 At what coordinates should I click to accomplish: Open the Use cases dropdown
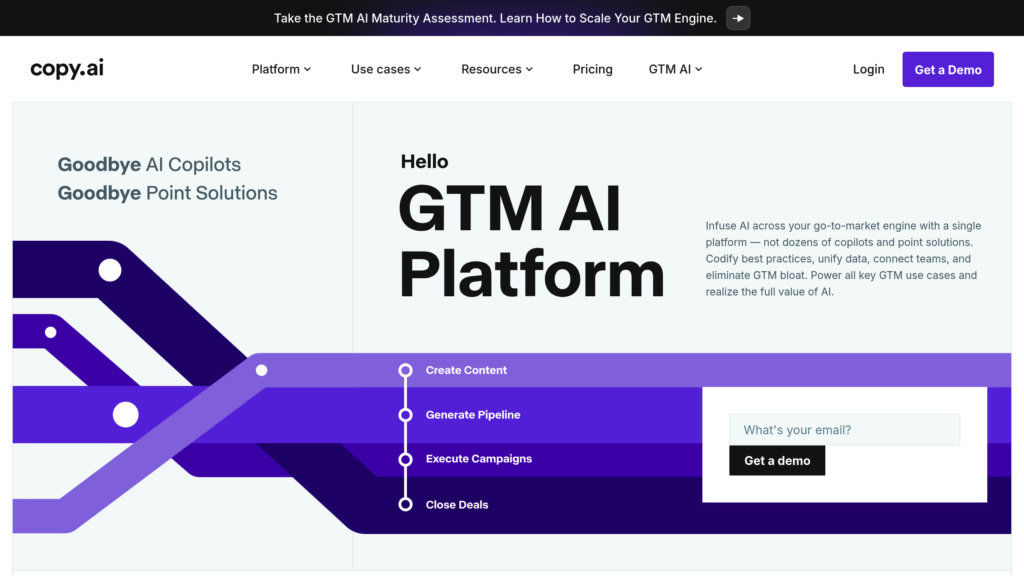[386, 69]
